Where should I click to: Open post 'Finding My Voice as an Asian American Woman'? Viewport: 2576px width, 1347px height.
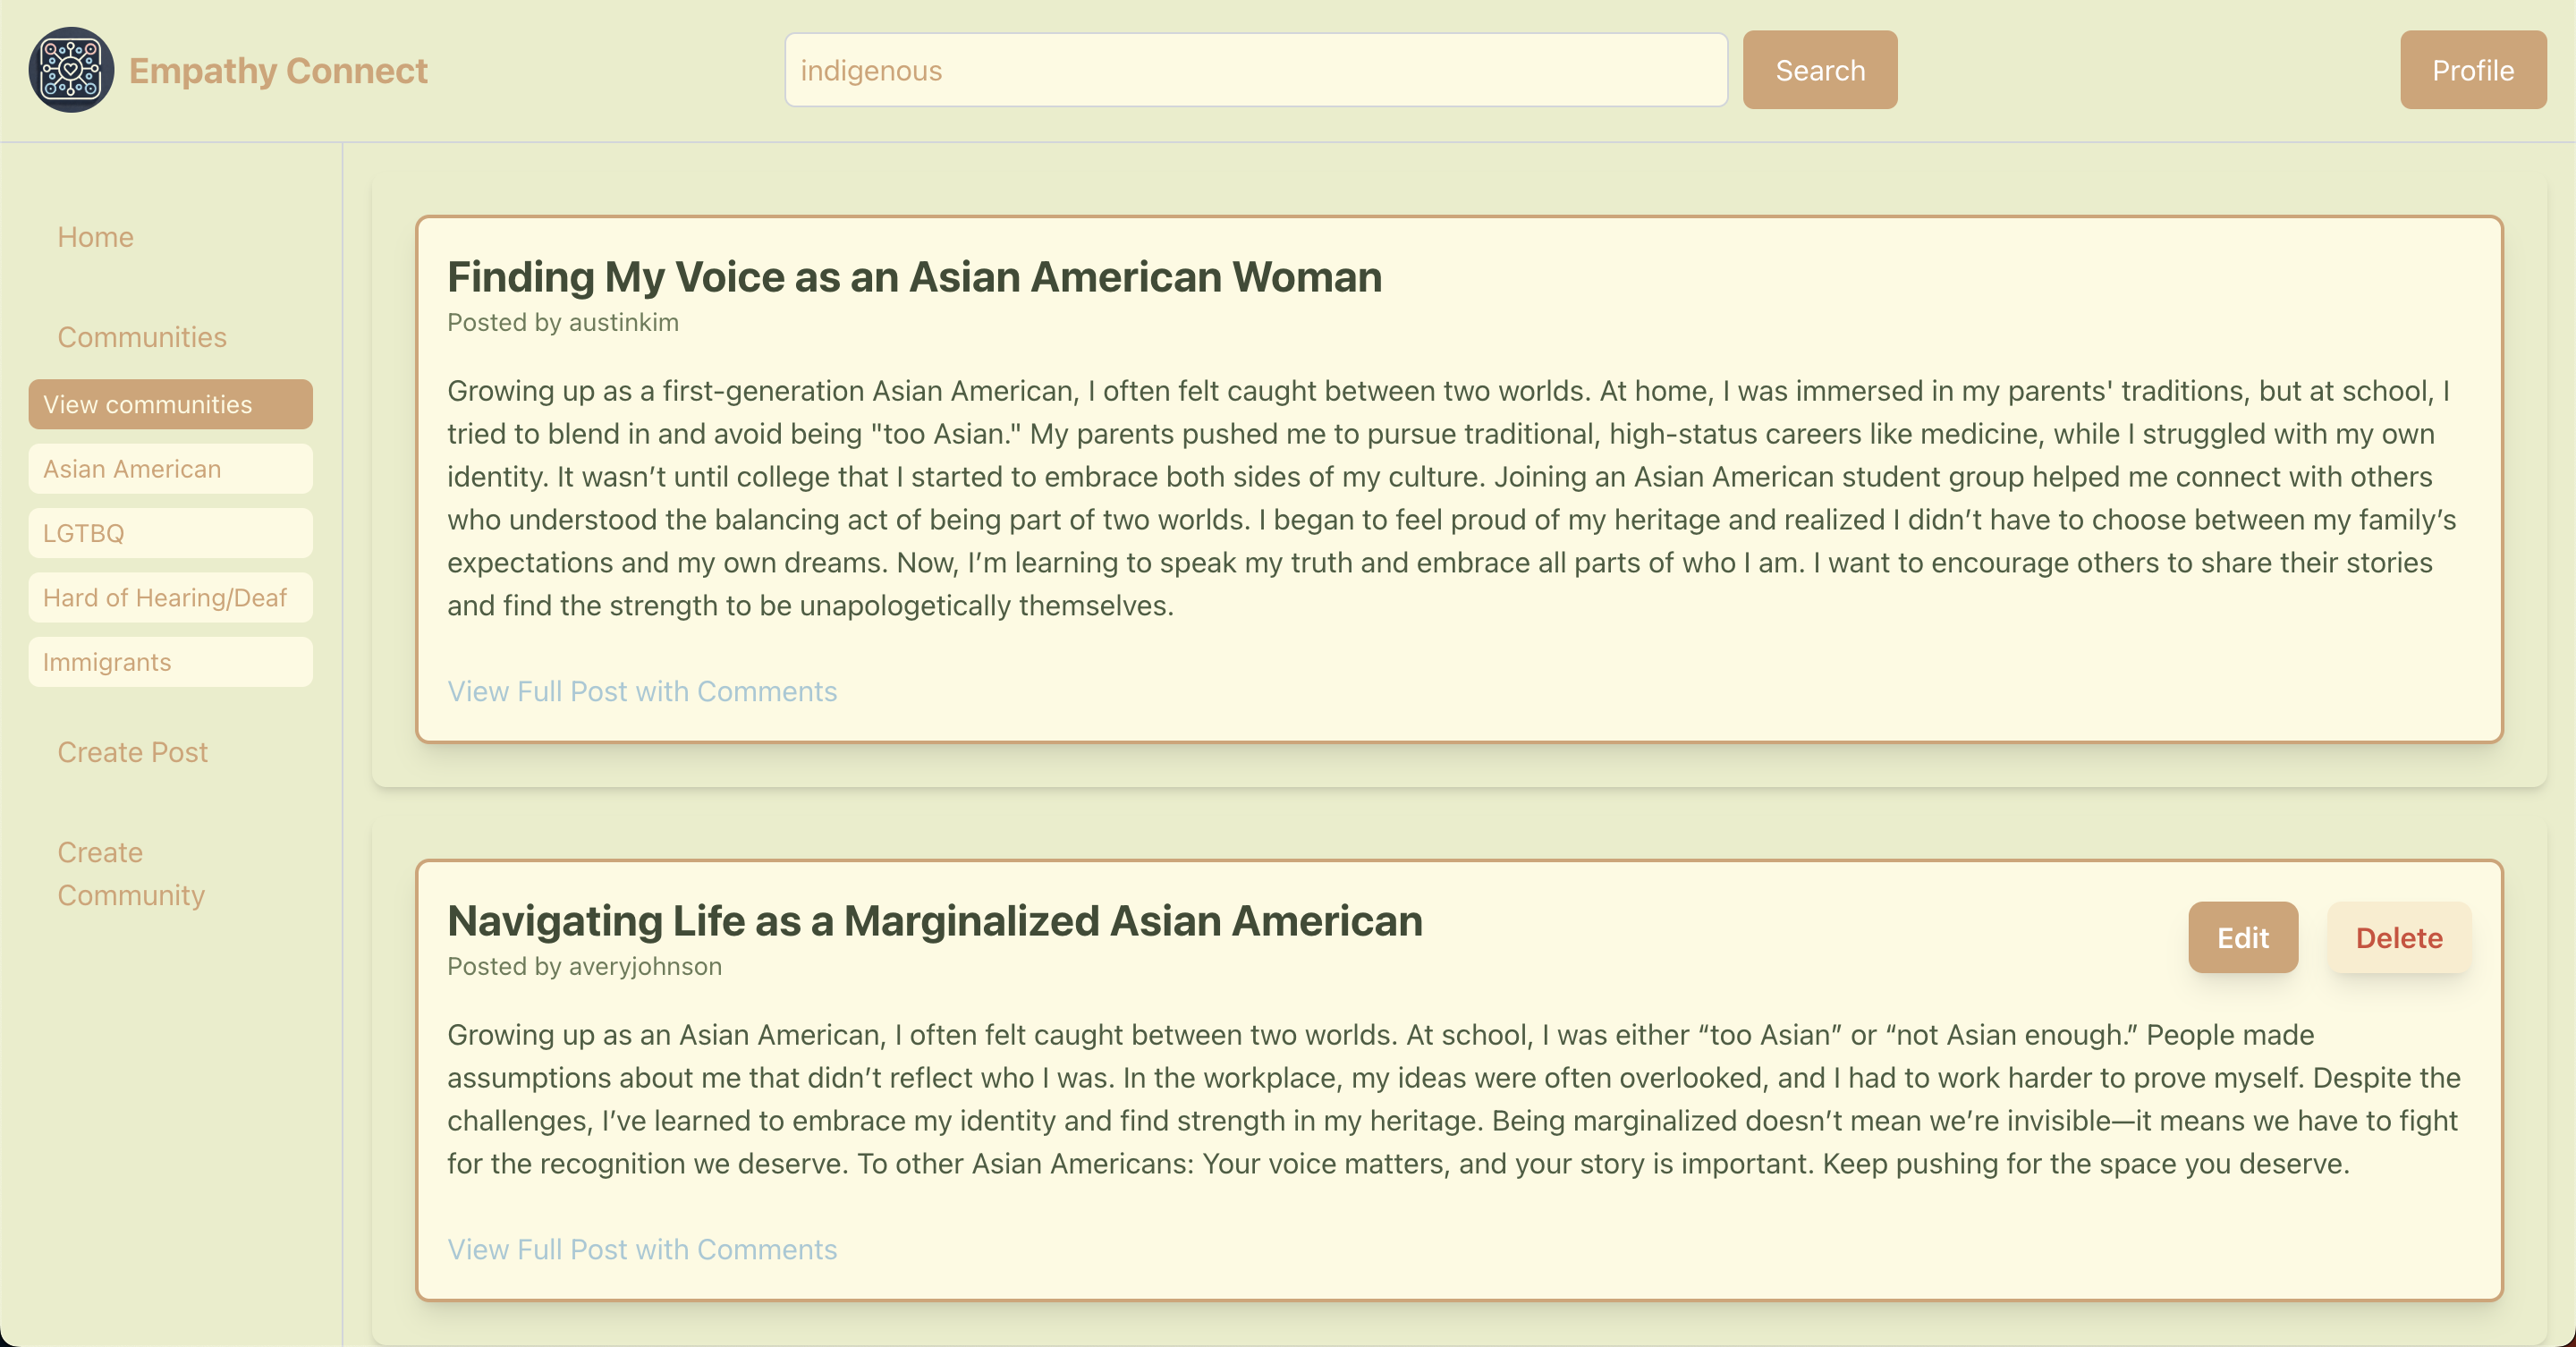click(x=914, y=277)
